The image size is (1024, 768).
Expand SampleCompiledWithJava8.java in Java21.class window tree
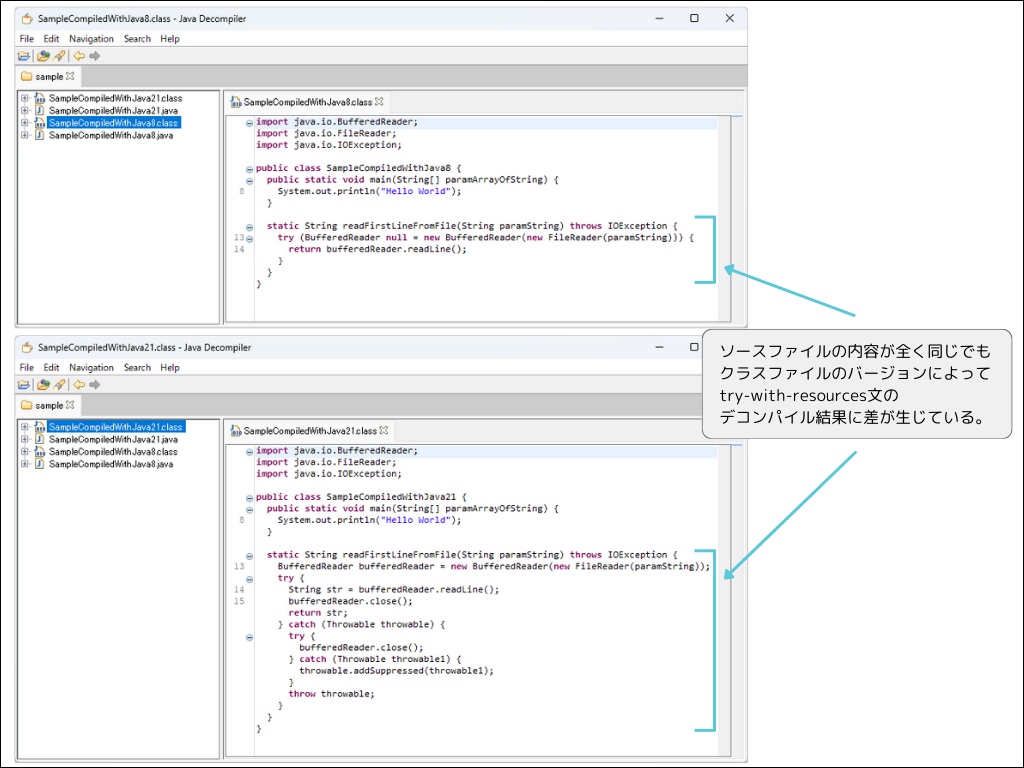point(25,464)
